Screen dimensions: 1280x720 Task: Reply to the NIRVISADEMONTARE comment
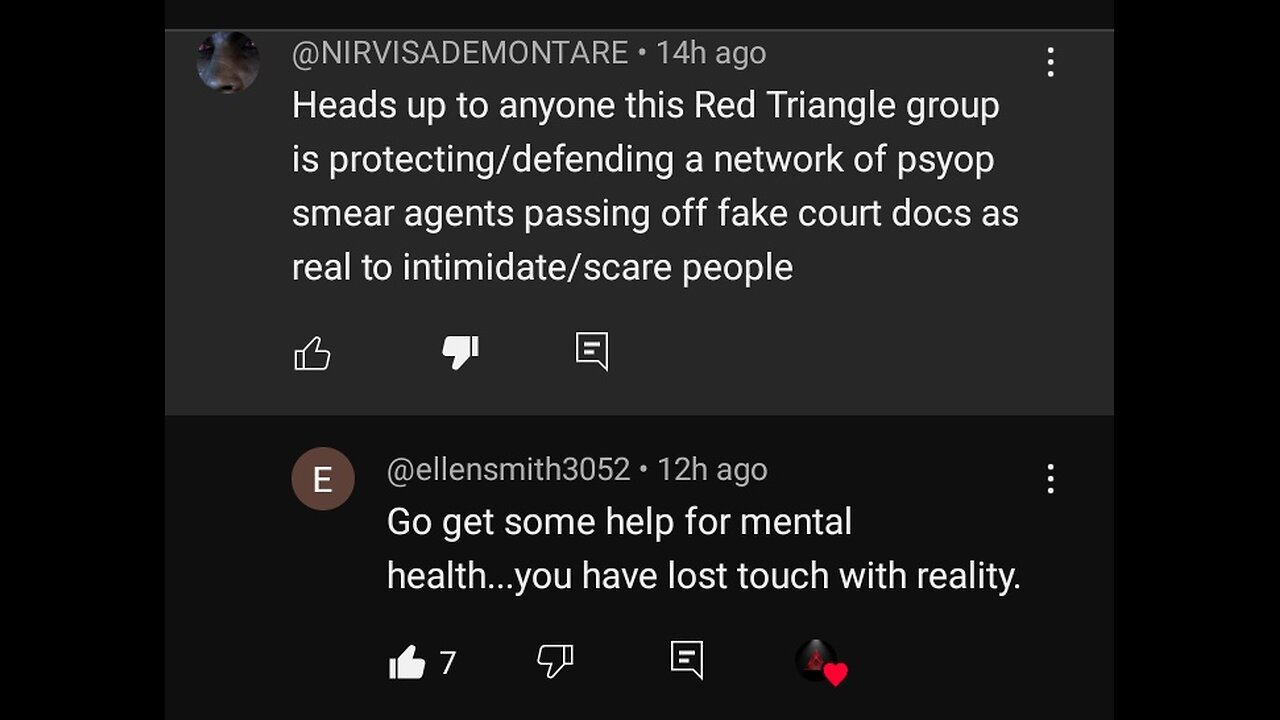coord(592,351)
